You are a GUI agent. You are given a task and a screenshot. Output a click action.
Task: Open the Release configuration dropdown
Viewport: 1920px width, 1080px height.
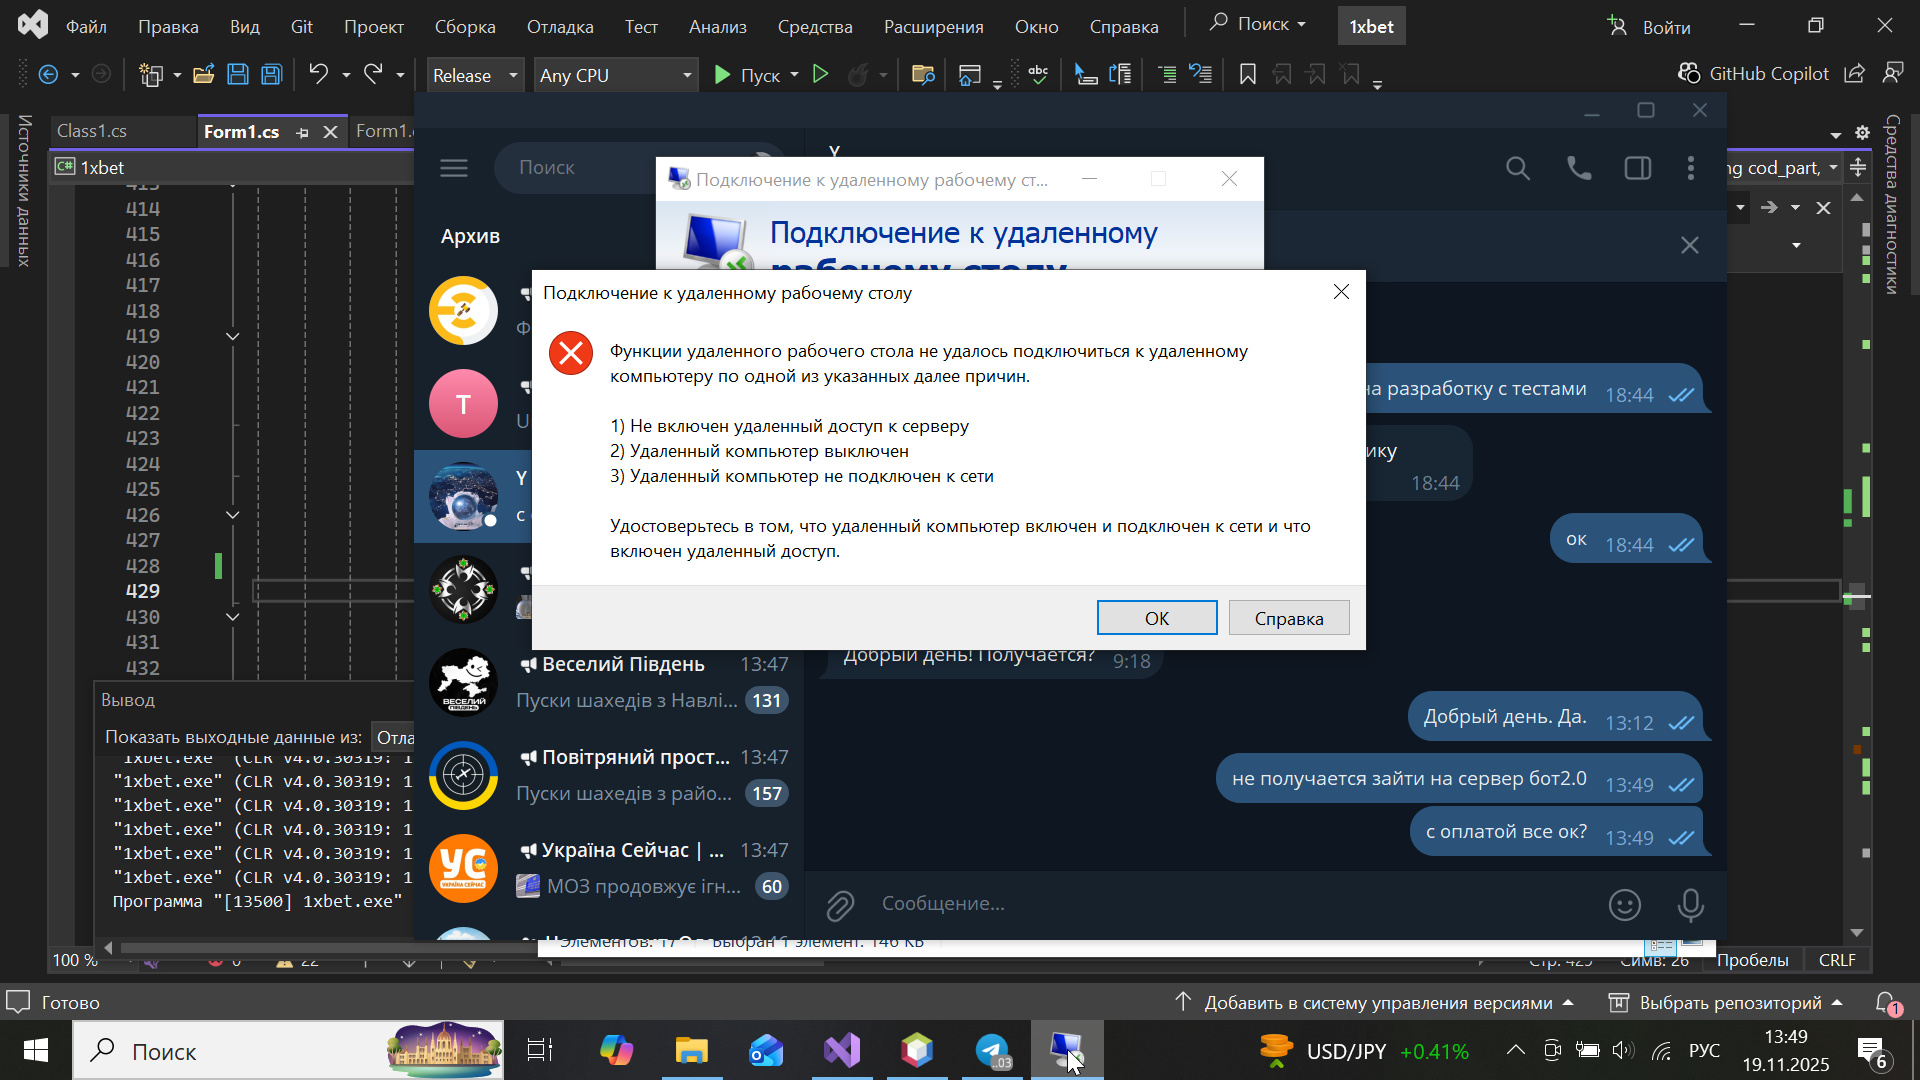coord(475,75)
